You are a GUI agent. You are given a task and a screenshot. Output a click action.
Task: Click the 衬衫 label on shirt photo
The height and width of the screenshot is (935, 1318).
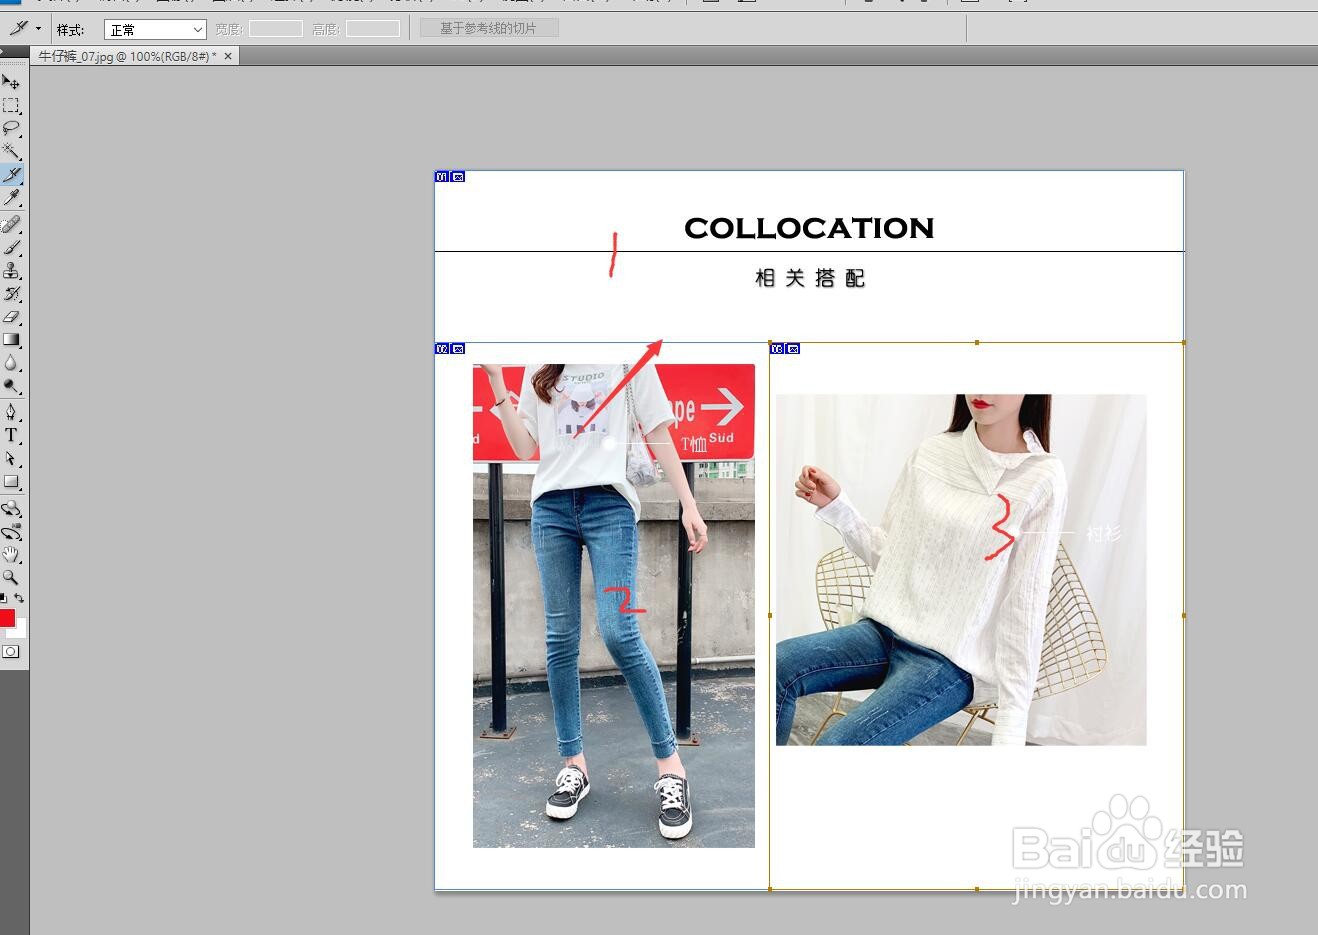point(1103,534)
